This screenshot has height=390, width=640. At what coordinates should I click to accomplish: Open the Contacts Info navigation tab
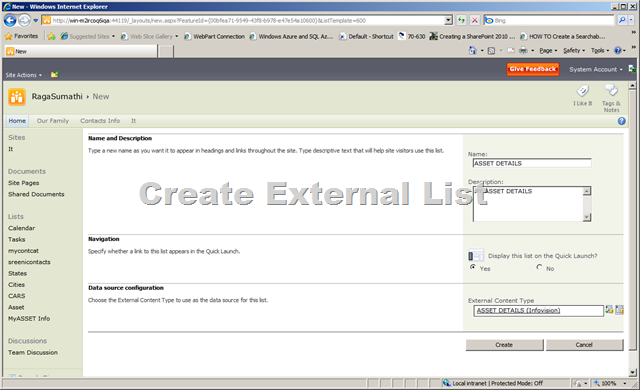(100, 121)
